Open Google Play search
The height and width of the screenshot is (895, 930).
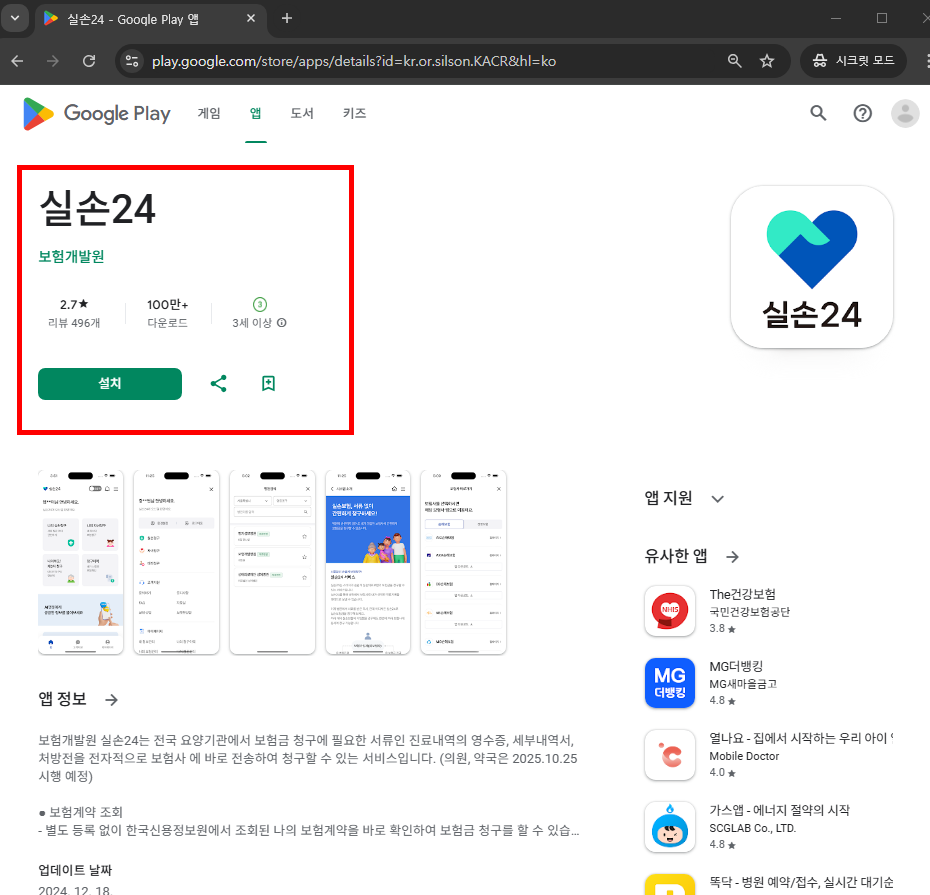(x=818, y=113)
